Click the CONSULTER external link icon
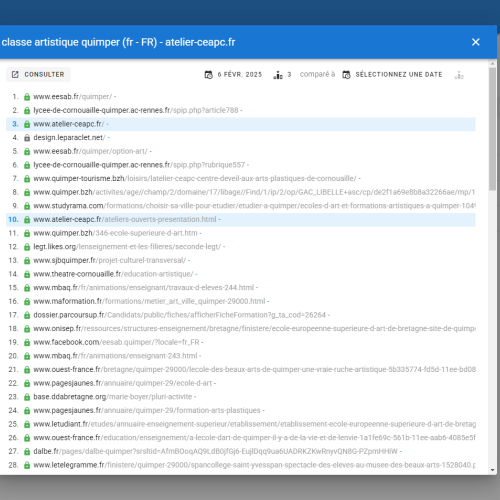 point(15,74)
